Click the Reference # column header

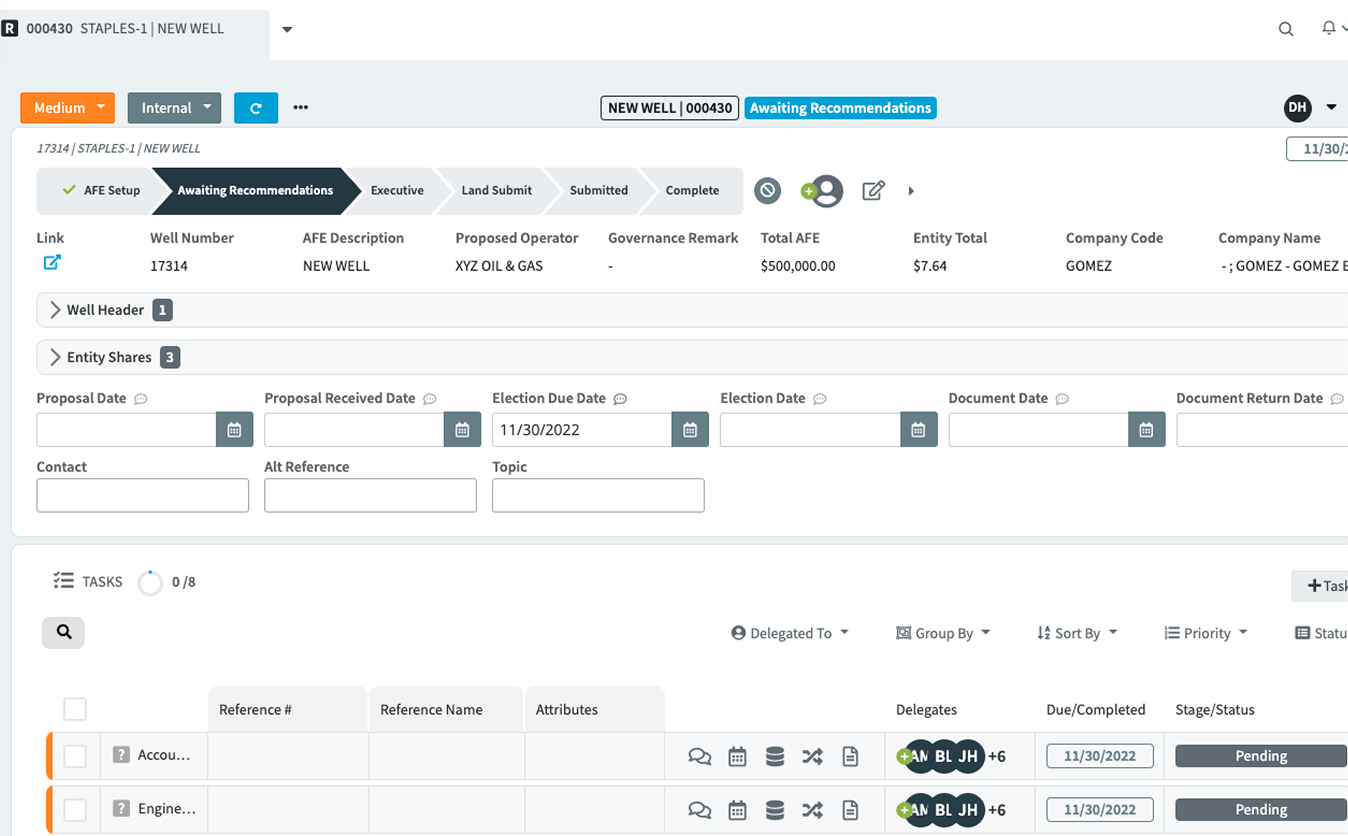(288, 710)
